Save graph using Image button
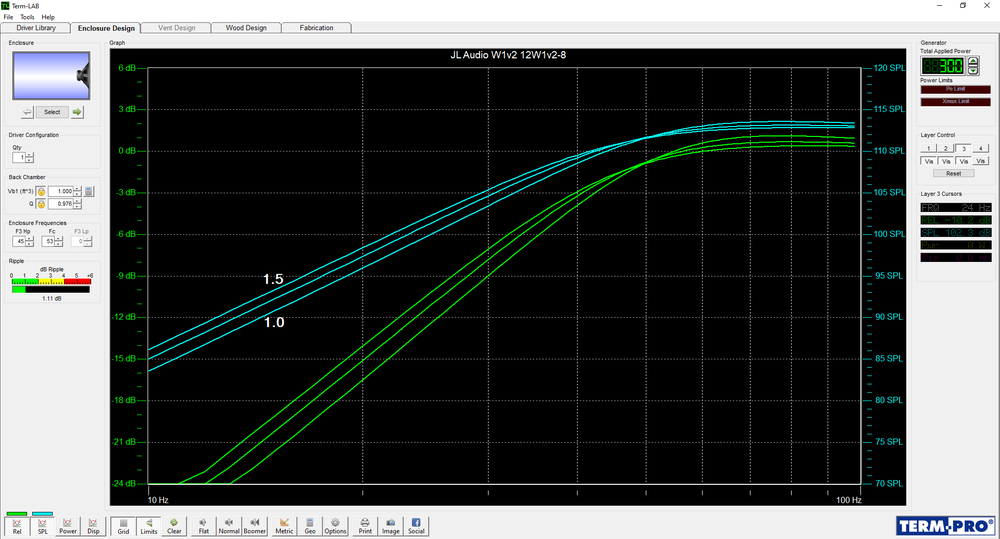Screen dimensions: 1000x539 click(x=390, y=526)
